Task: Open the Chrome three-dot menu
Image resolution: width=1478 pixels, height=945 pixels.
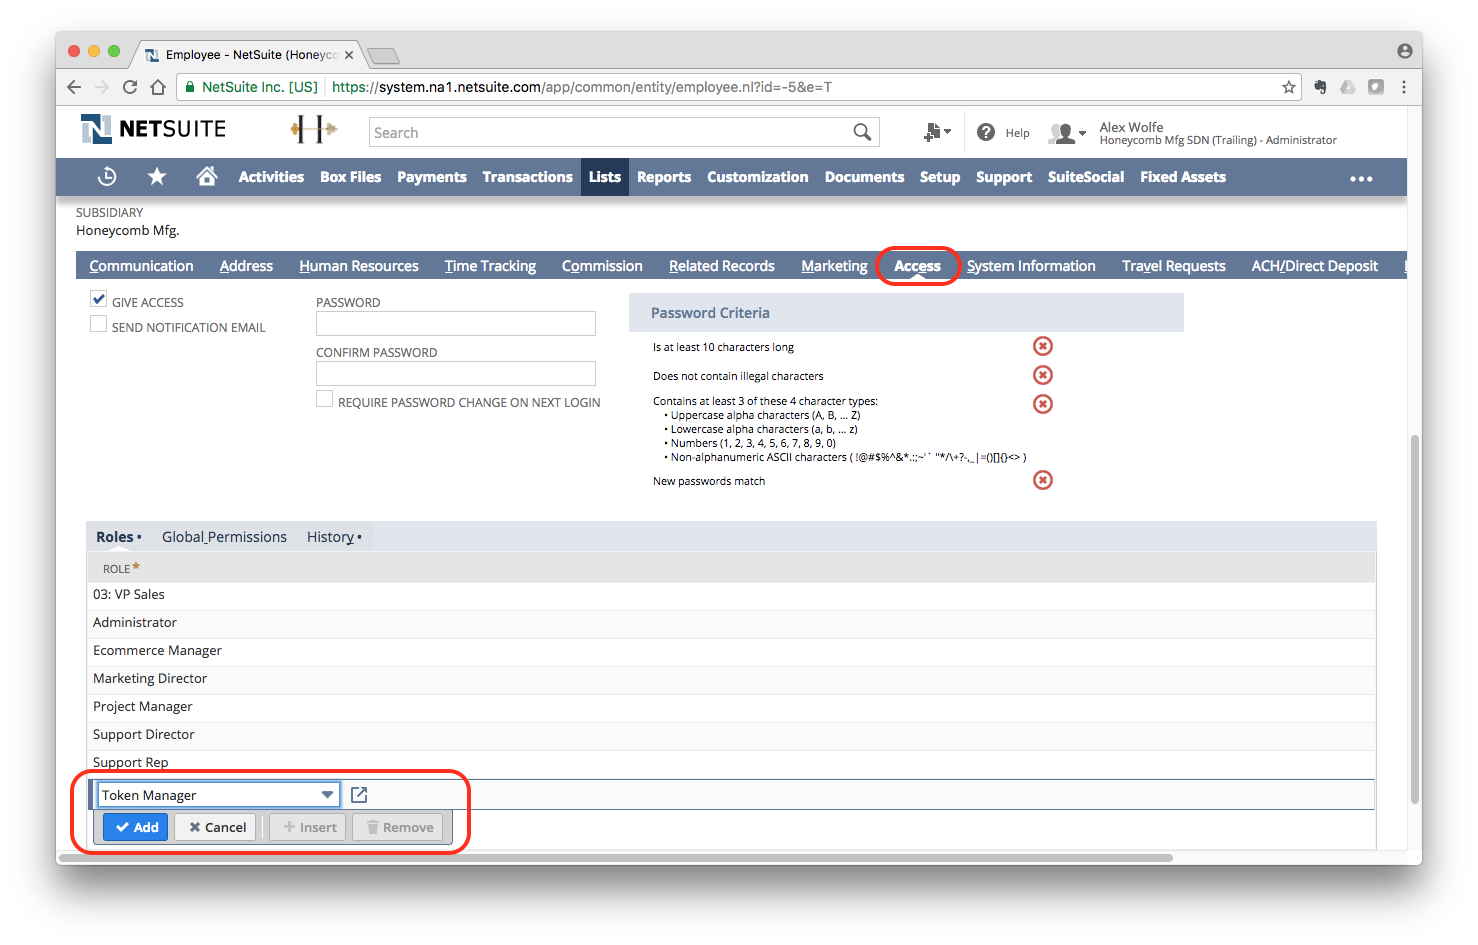Action: (x=1404, y=87)
